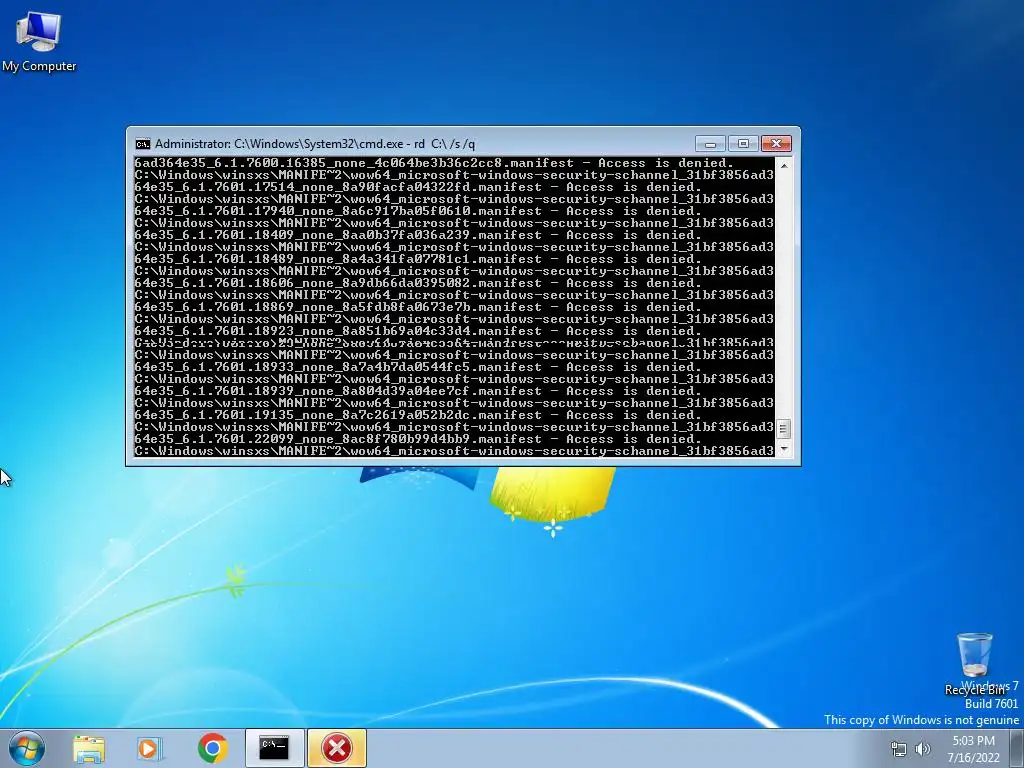The image size is (1024, 768).
Task: Click console line containing 19135_none_8a7c2619a052b2dc.manifest
Action: click(x=418, y=415)
